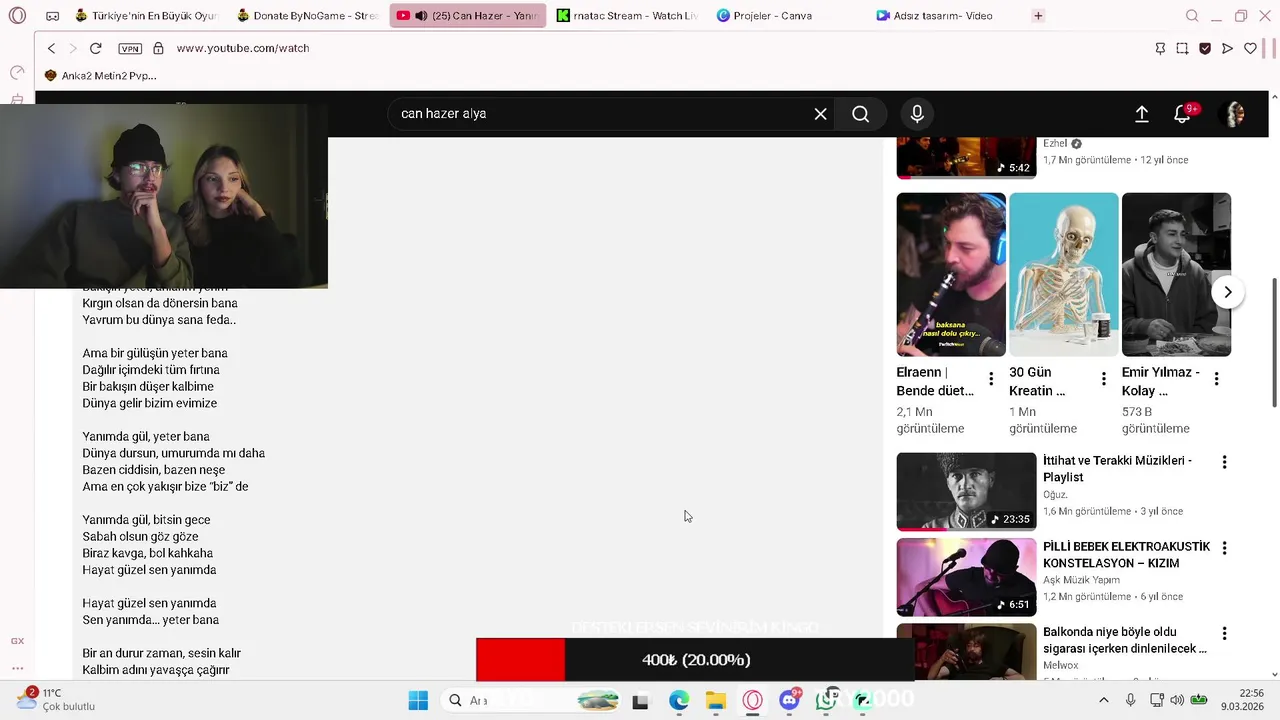Take a snapshot with the capture icon
This screenshot has width=1280, height=720.
pos(1182,48)
